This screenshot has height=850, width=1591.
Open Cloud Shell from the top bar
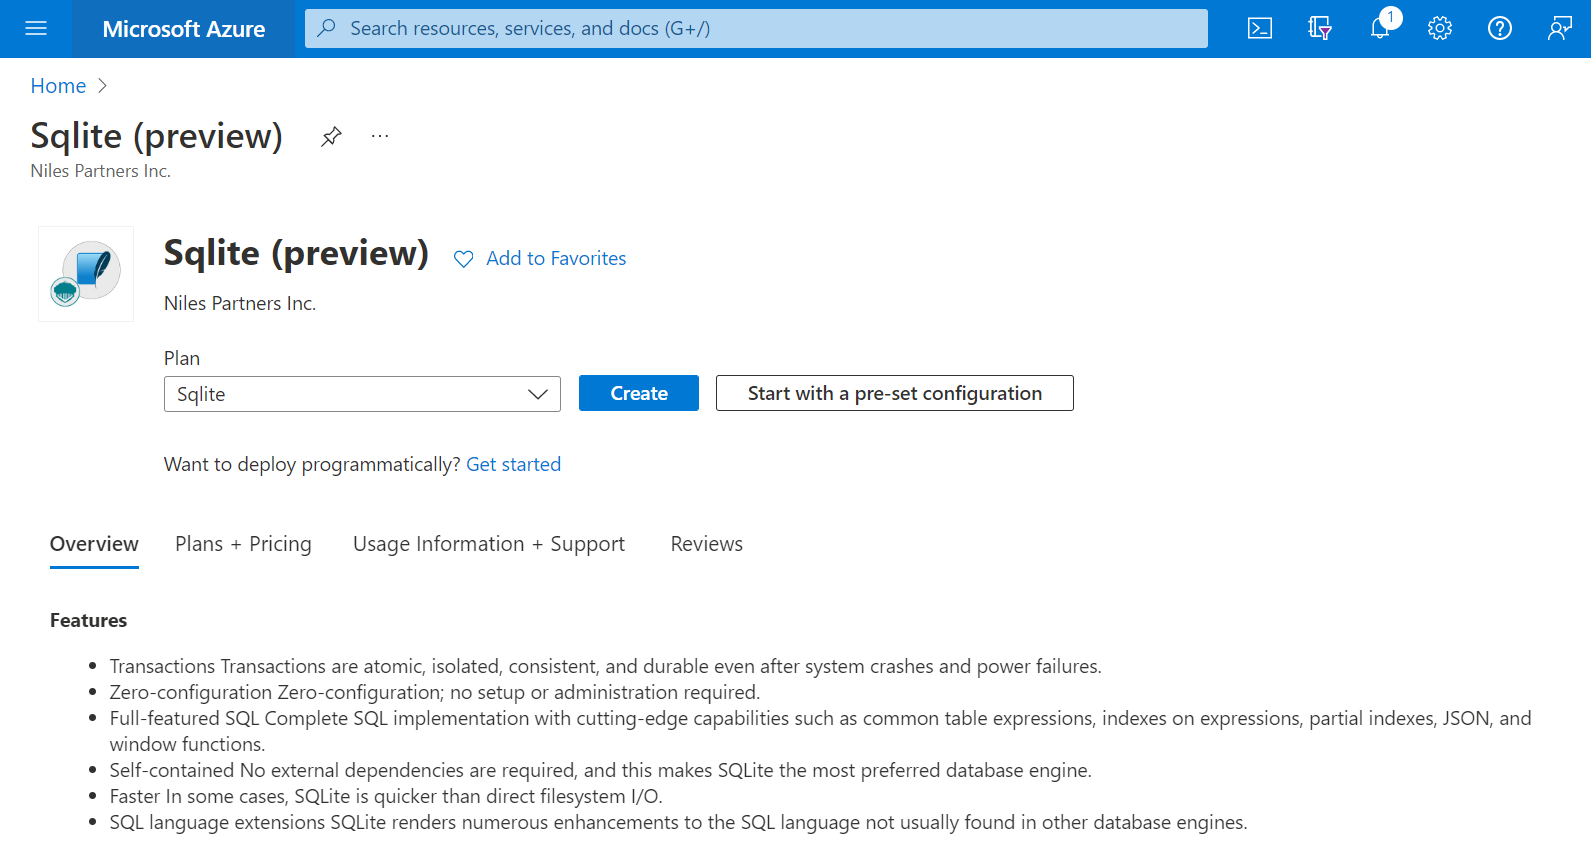[x=1260, y=28]
